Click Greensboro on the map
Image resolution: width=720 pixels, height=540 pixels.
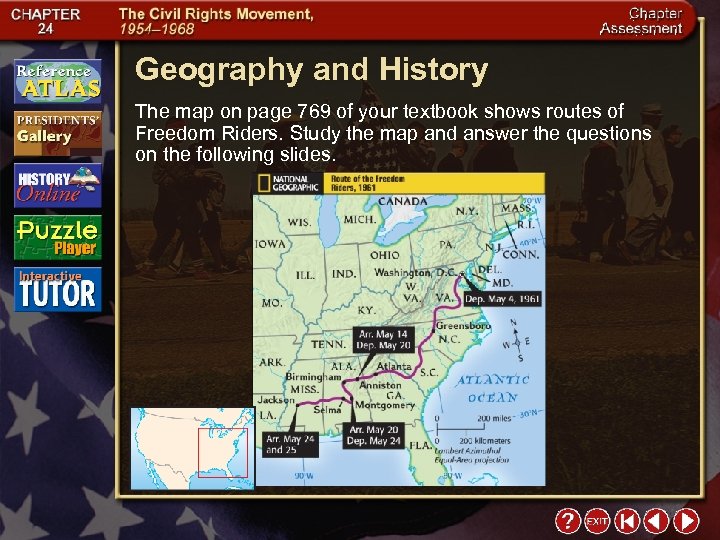point(463,326)
